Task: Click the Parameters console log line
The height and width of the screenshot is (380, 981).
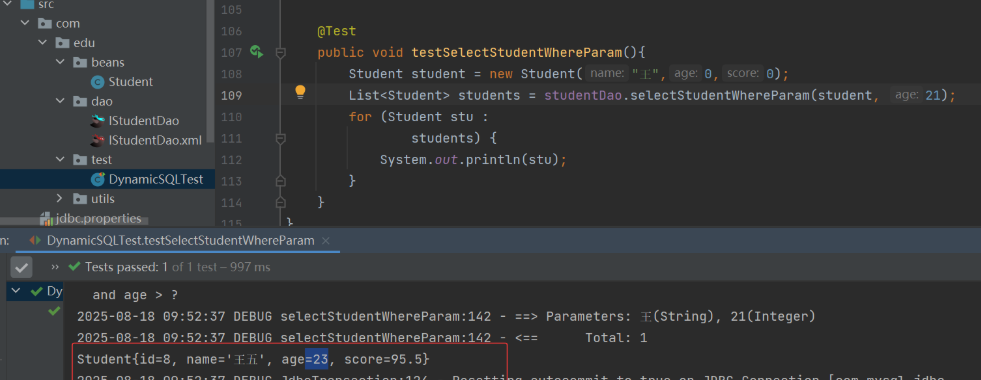Action: pyautogui.click(x=446, y=317)
